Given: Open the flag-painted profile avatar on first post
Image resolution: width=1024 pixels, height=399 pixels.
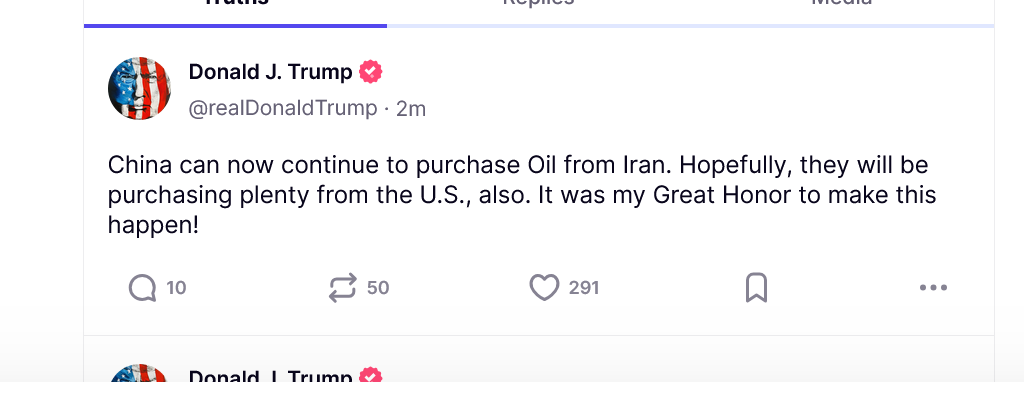Looking at the screenshot, I should (x=139, y=88).
